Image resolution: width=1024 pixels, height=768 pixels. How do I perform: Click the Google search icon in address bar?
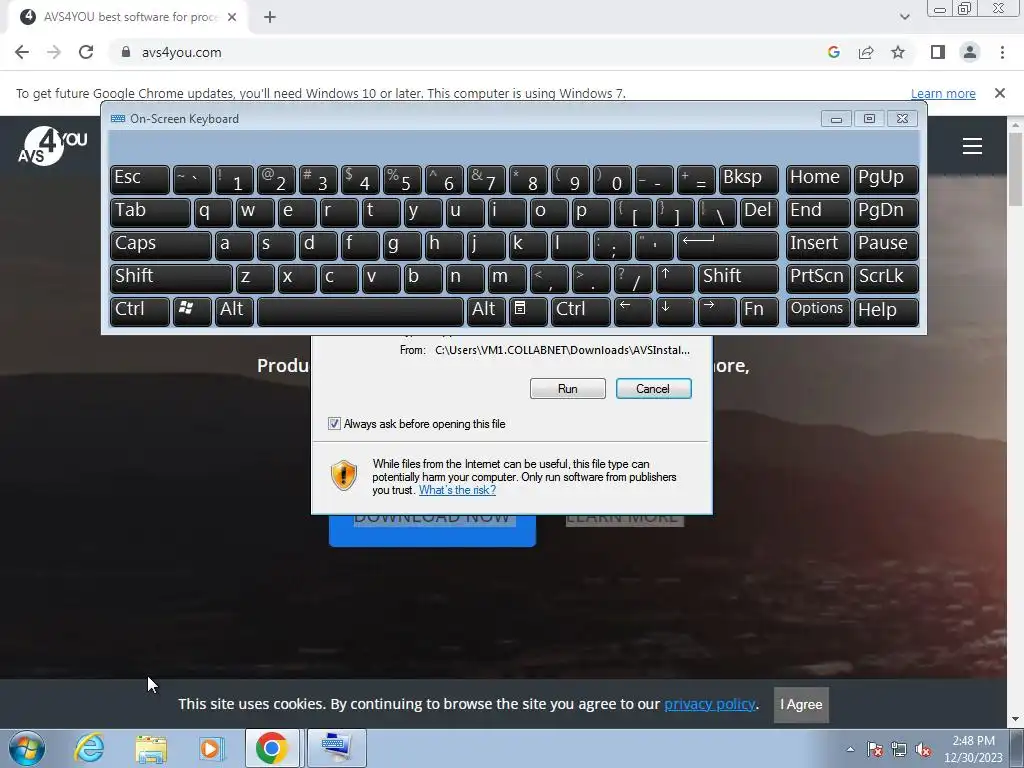click(x=833, y=52)
